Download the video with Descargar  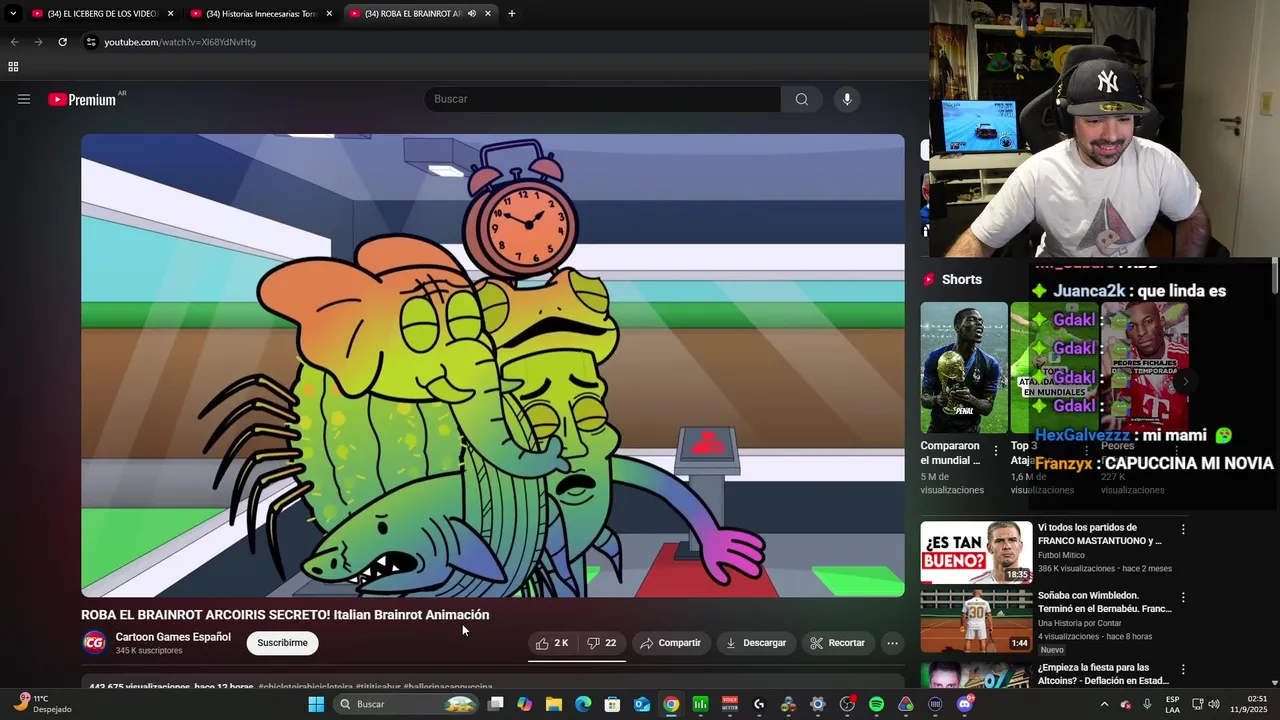tap(756, 643)
